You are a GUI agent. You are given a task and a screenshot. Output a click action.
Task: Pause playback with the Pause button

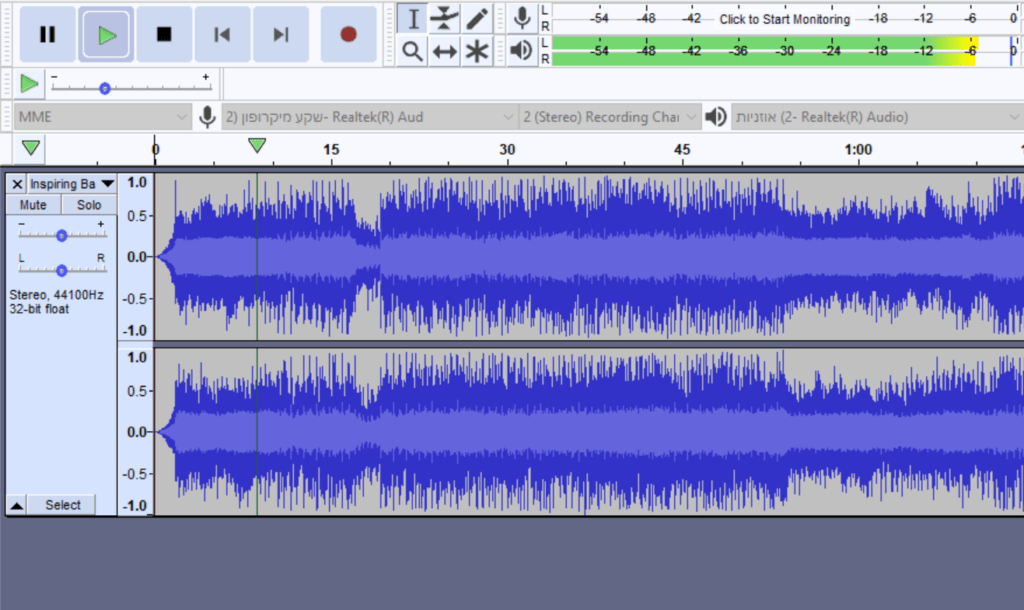click(x=47, y=35)
